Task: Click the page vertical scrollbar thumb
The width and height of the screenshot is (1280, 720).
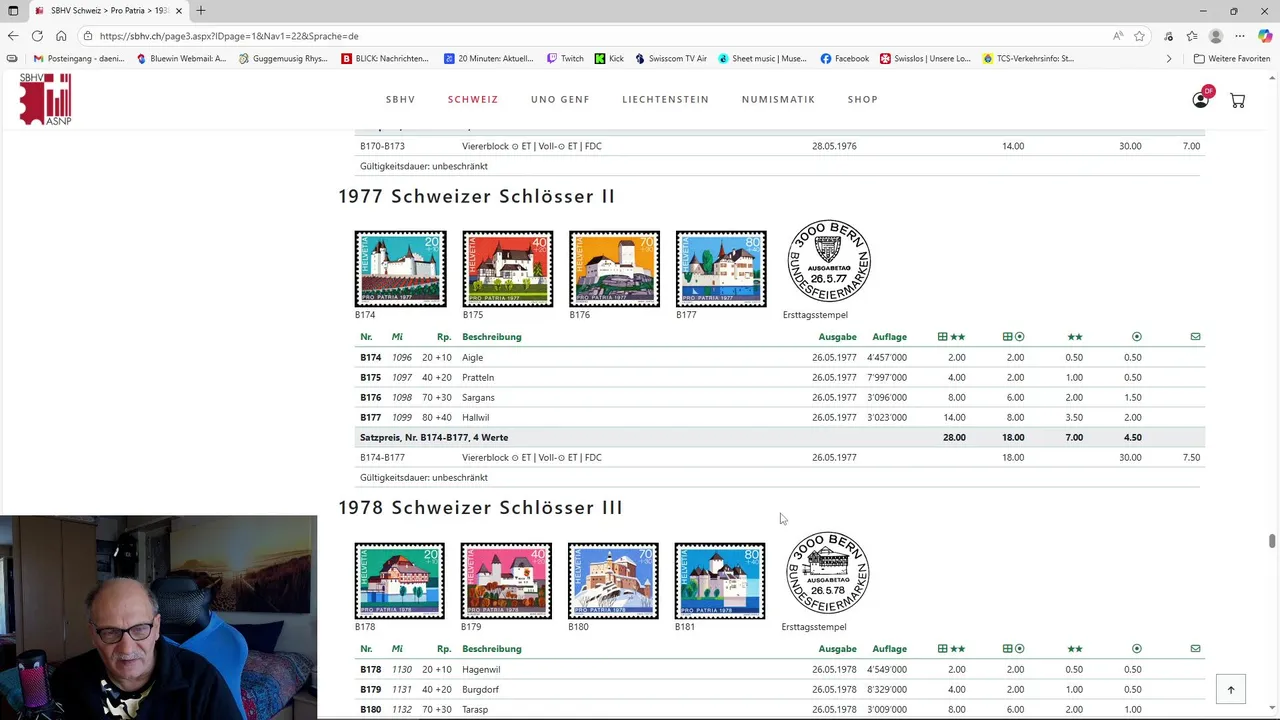Action: (x=1272, y=541)
